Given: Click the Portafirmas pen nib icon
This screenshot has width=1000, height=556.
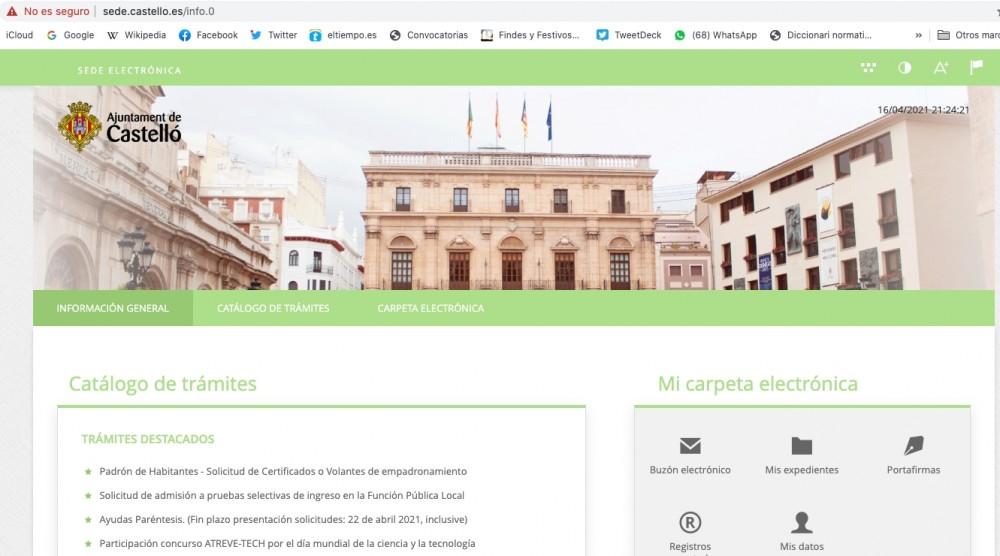Looking at the screenshot, I should (x=913, y=446).
